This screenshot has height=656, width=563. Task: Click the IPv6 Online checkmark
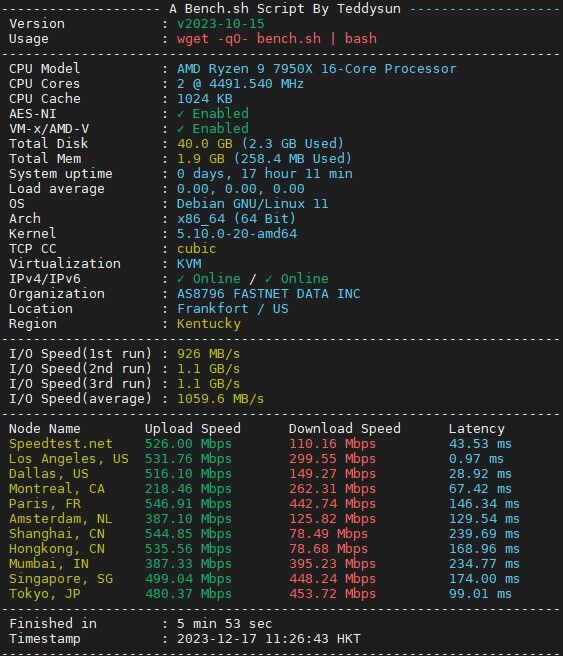click(x=269, y=279)
